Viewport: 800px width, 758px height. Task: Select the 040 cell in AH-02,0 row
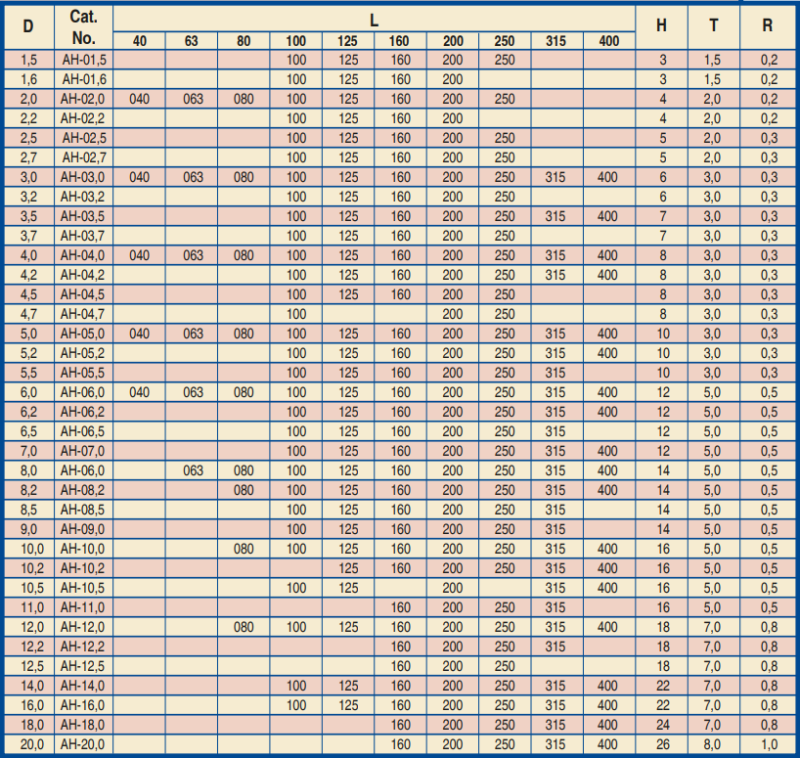pyautogui.click(x=139, y=99)
